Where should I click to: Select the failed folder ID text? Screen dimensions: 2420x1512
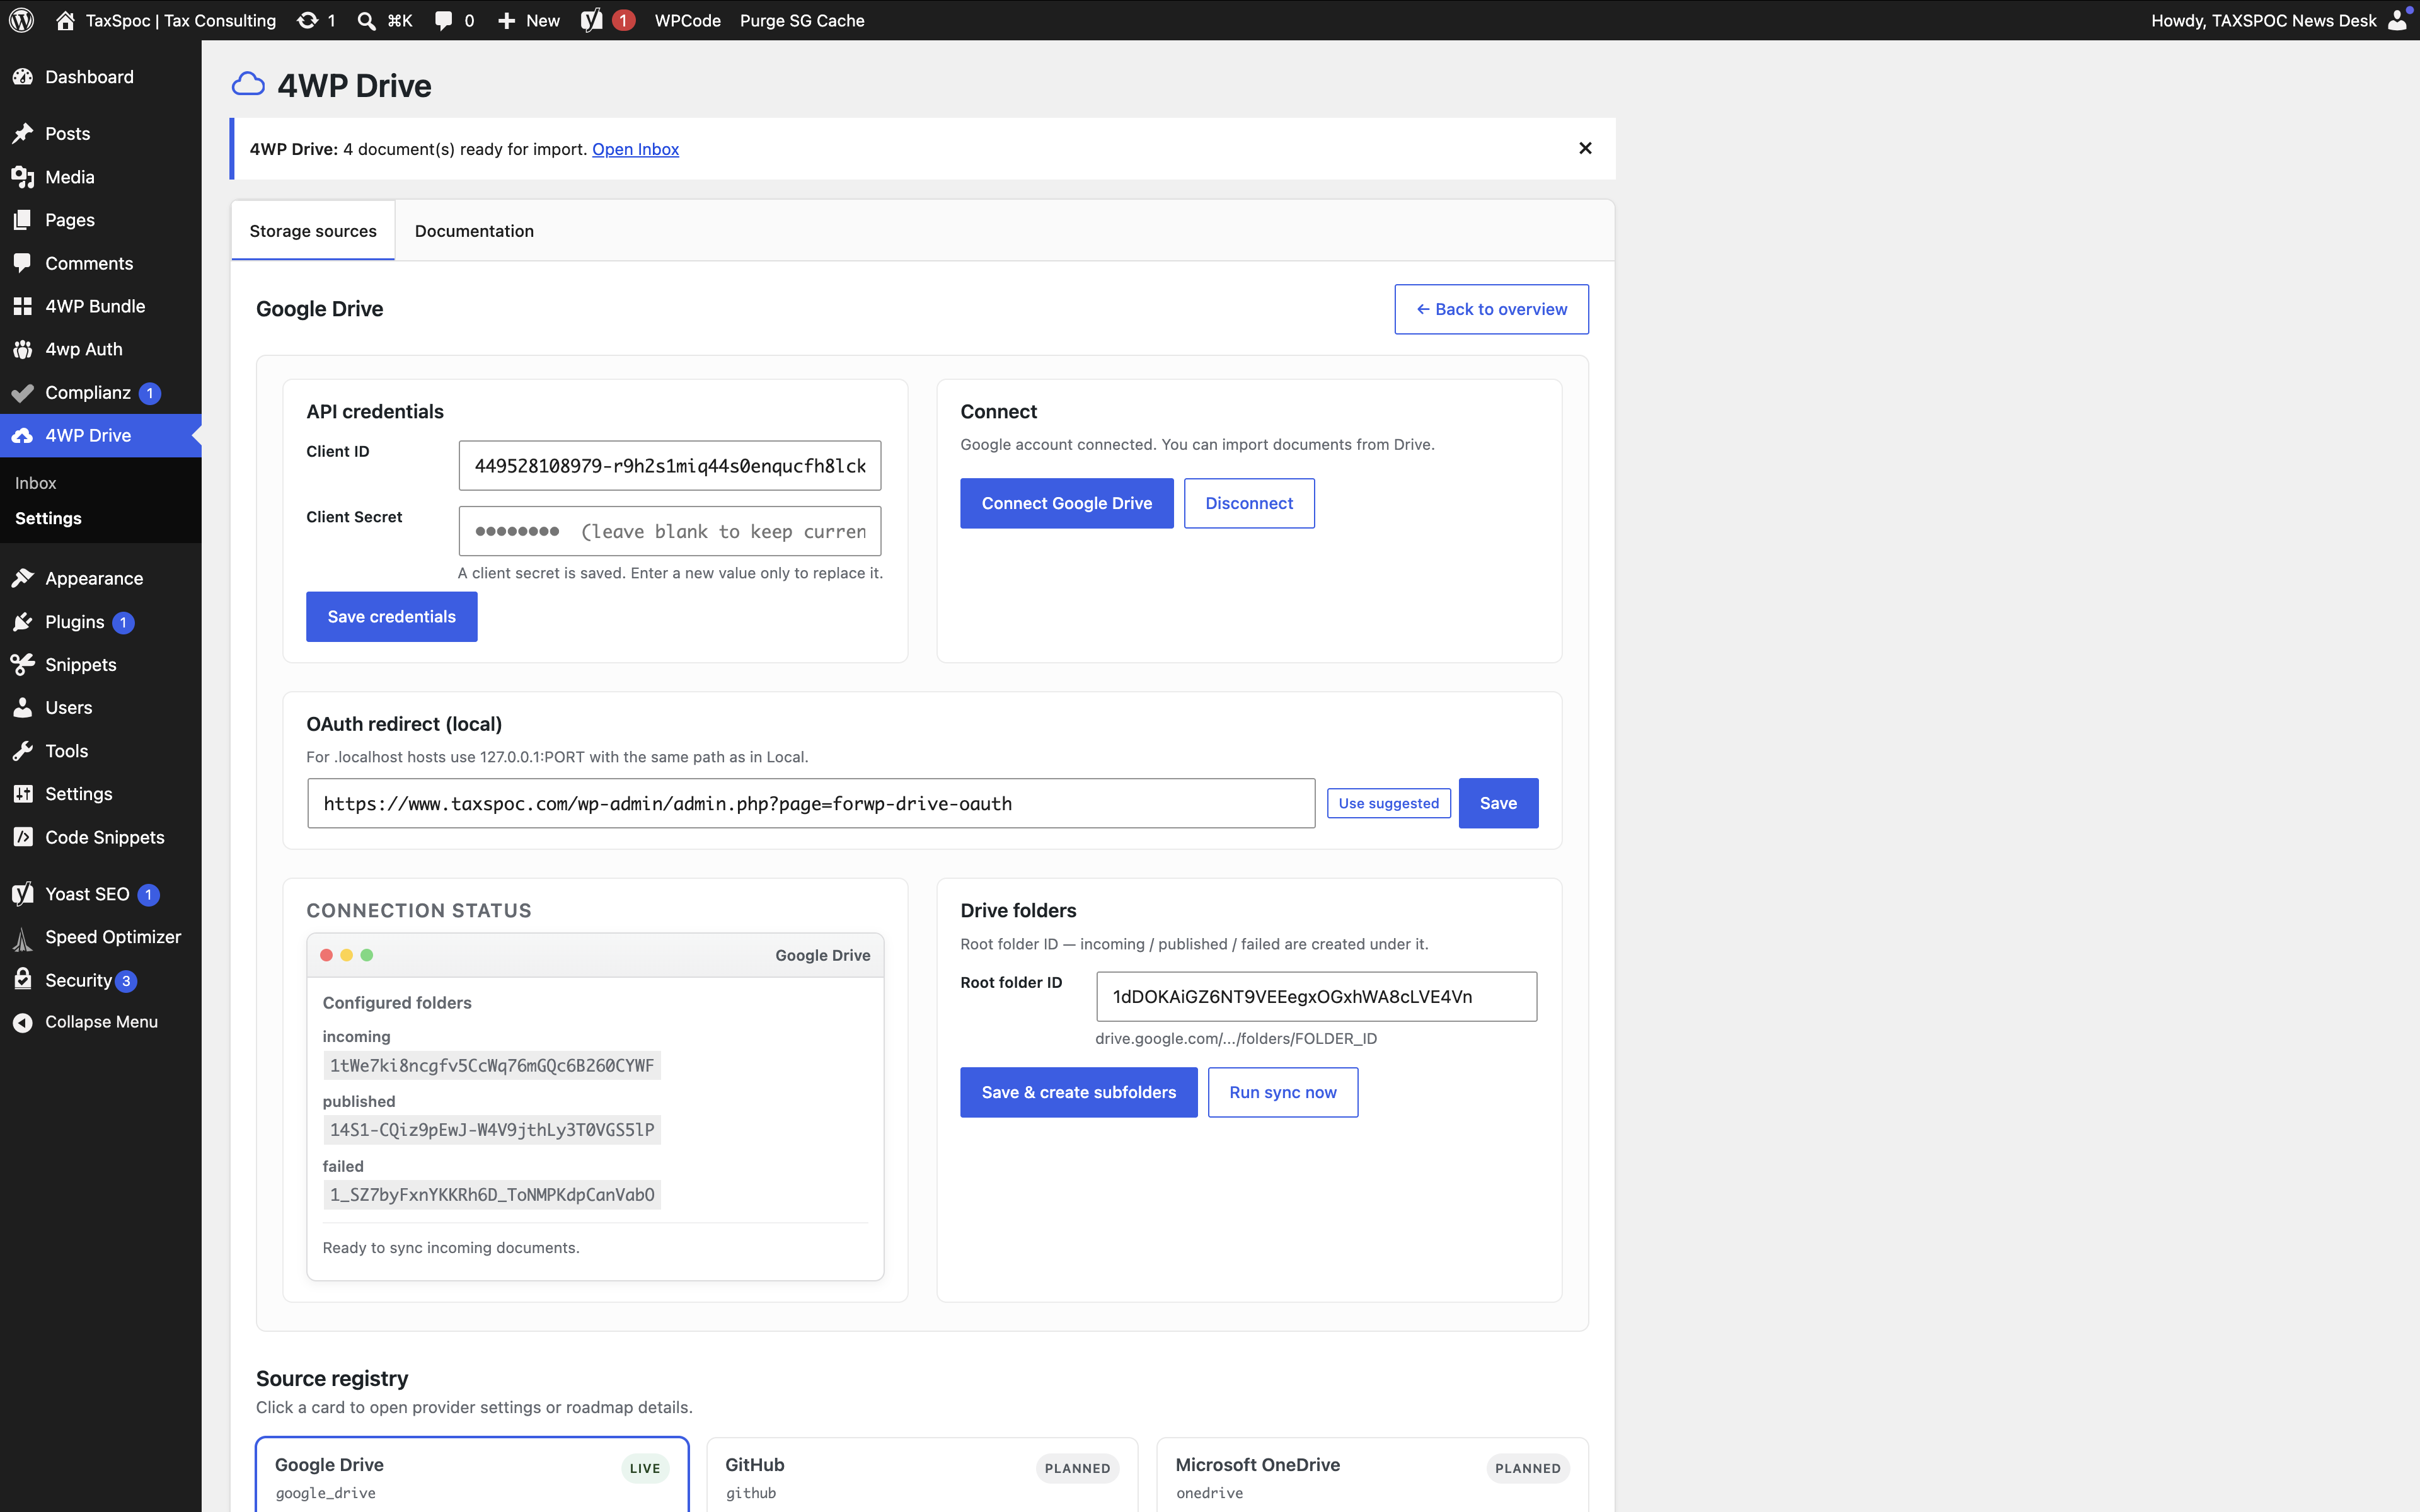[492, 1195]
